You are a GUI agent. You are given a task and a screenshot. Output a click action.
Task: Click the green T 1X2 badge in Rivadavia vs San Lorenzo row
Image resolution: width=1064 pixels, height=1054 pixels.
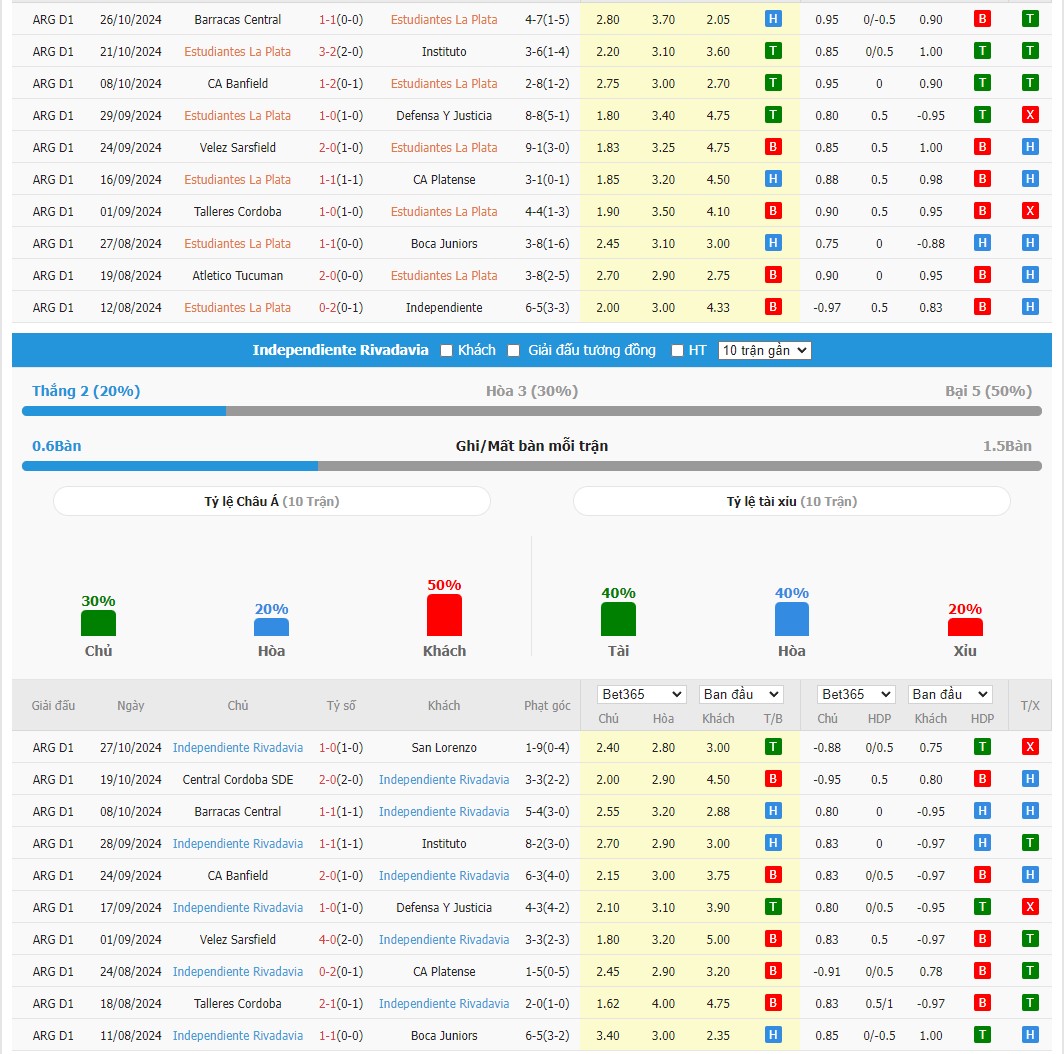(773, 747)
